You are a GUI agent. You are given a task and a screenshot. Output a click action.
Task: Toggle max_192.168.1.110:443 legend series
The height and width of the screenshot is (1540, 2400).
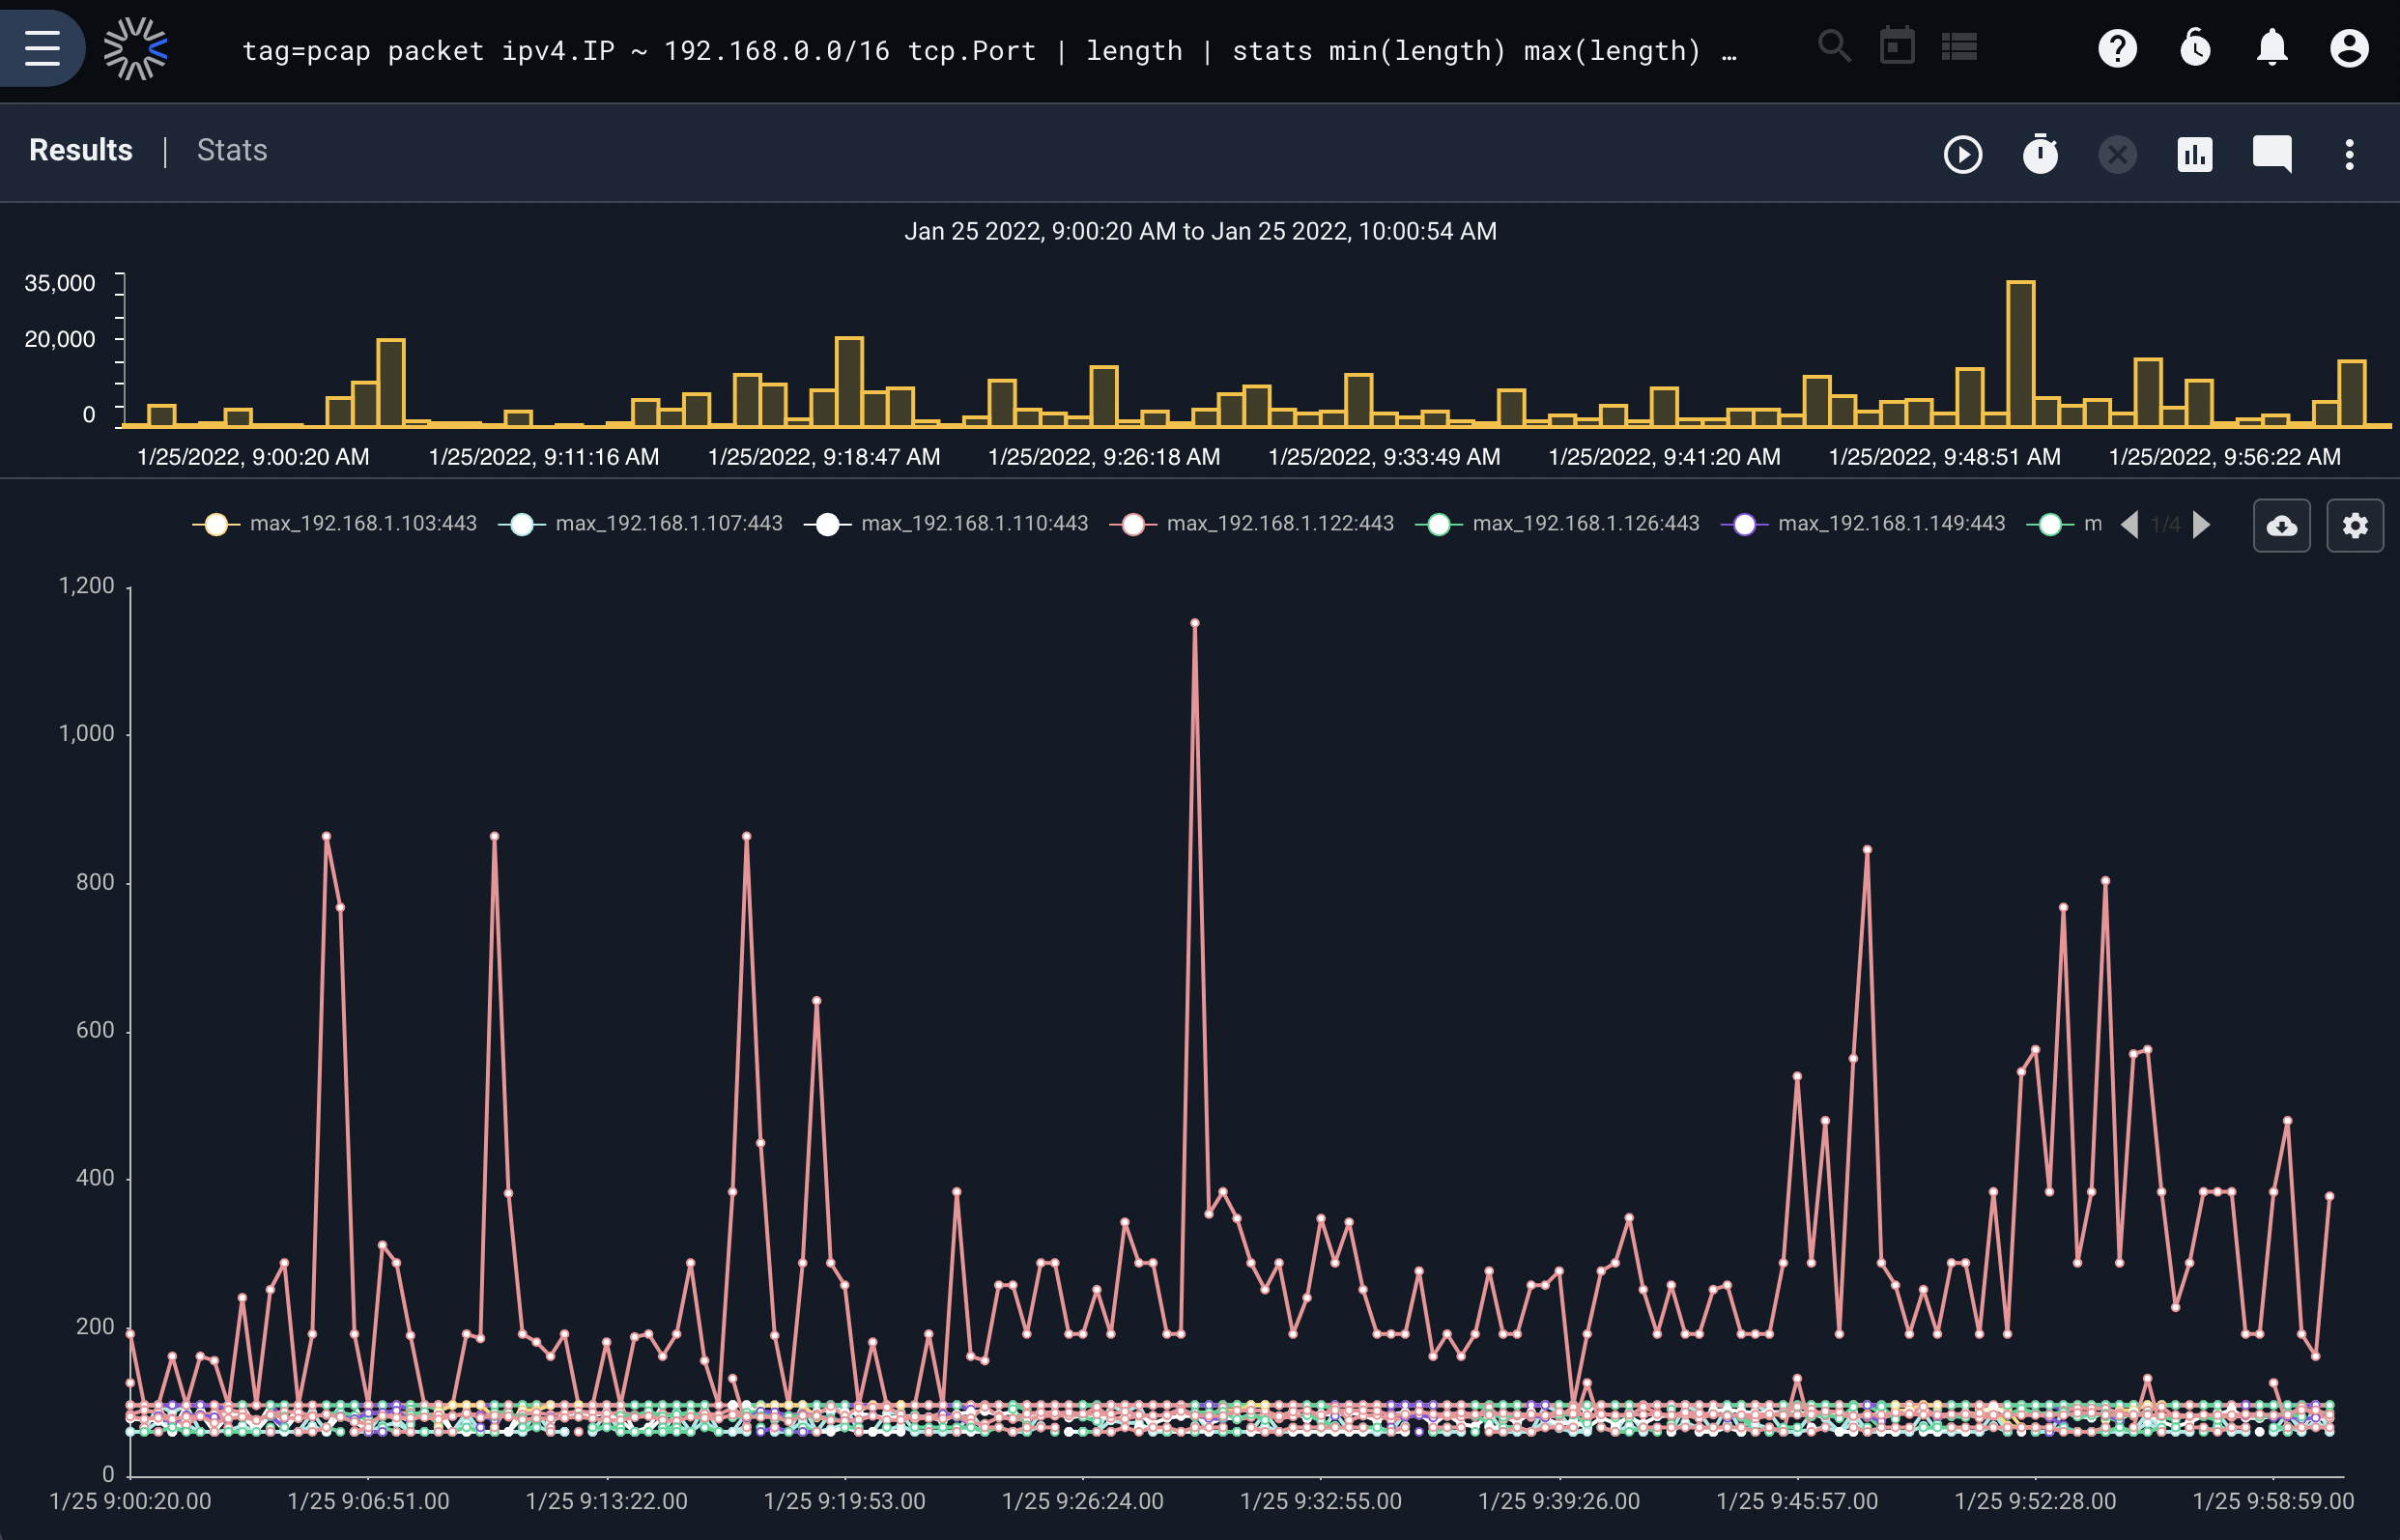(x=946, y=524)
